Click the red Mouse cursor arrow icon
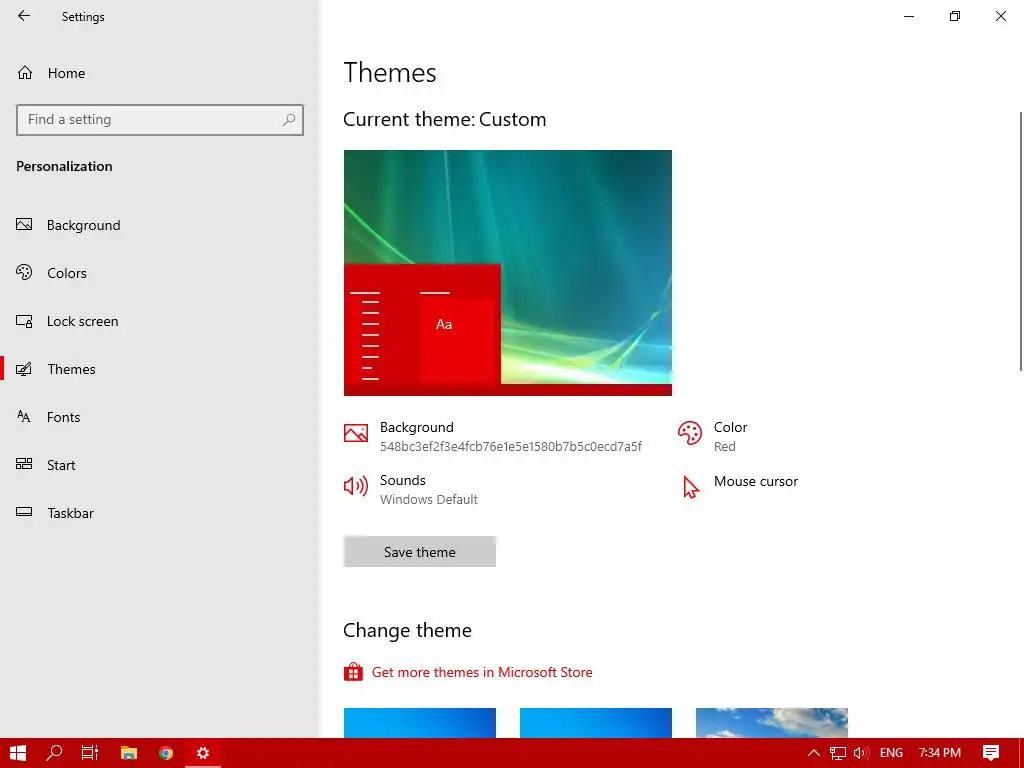The width and height of the screenshot is (1024, 768). click(690, 487)
